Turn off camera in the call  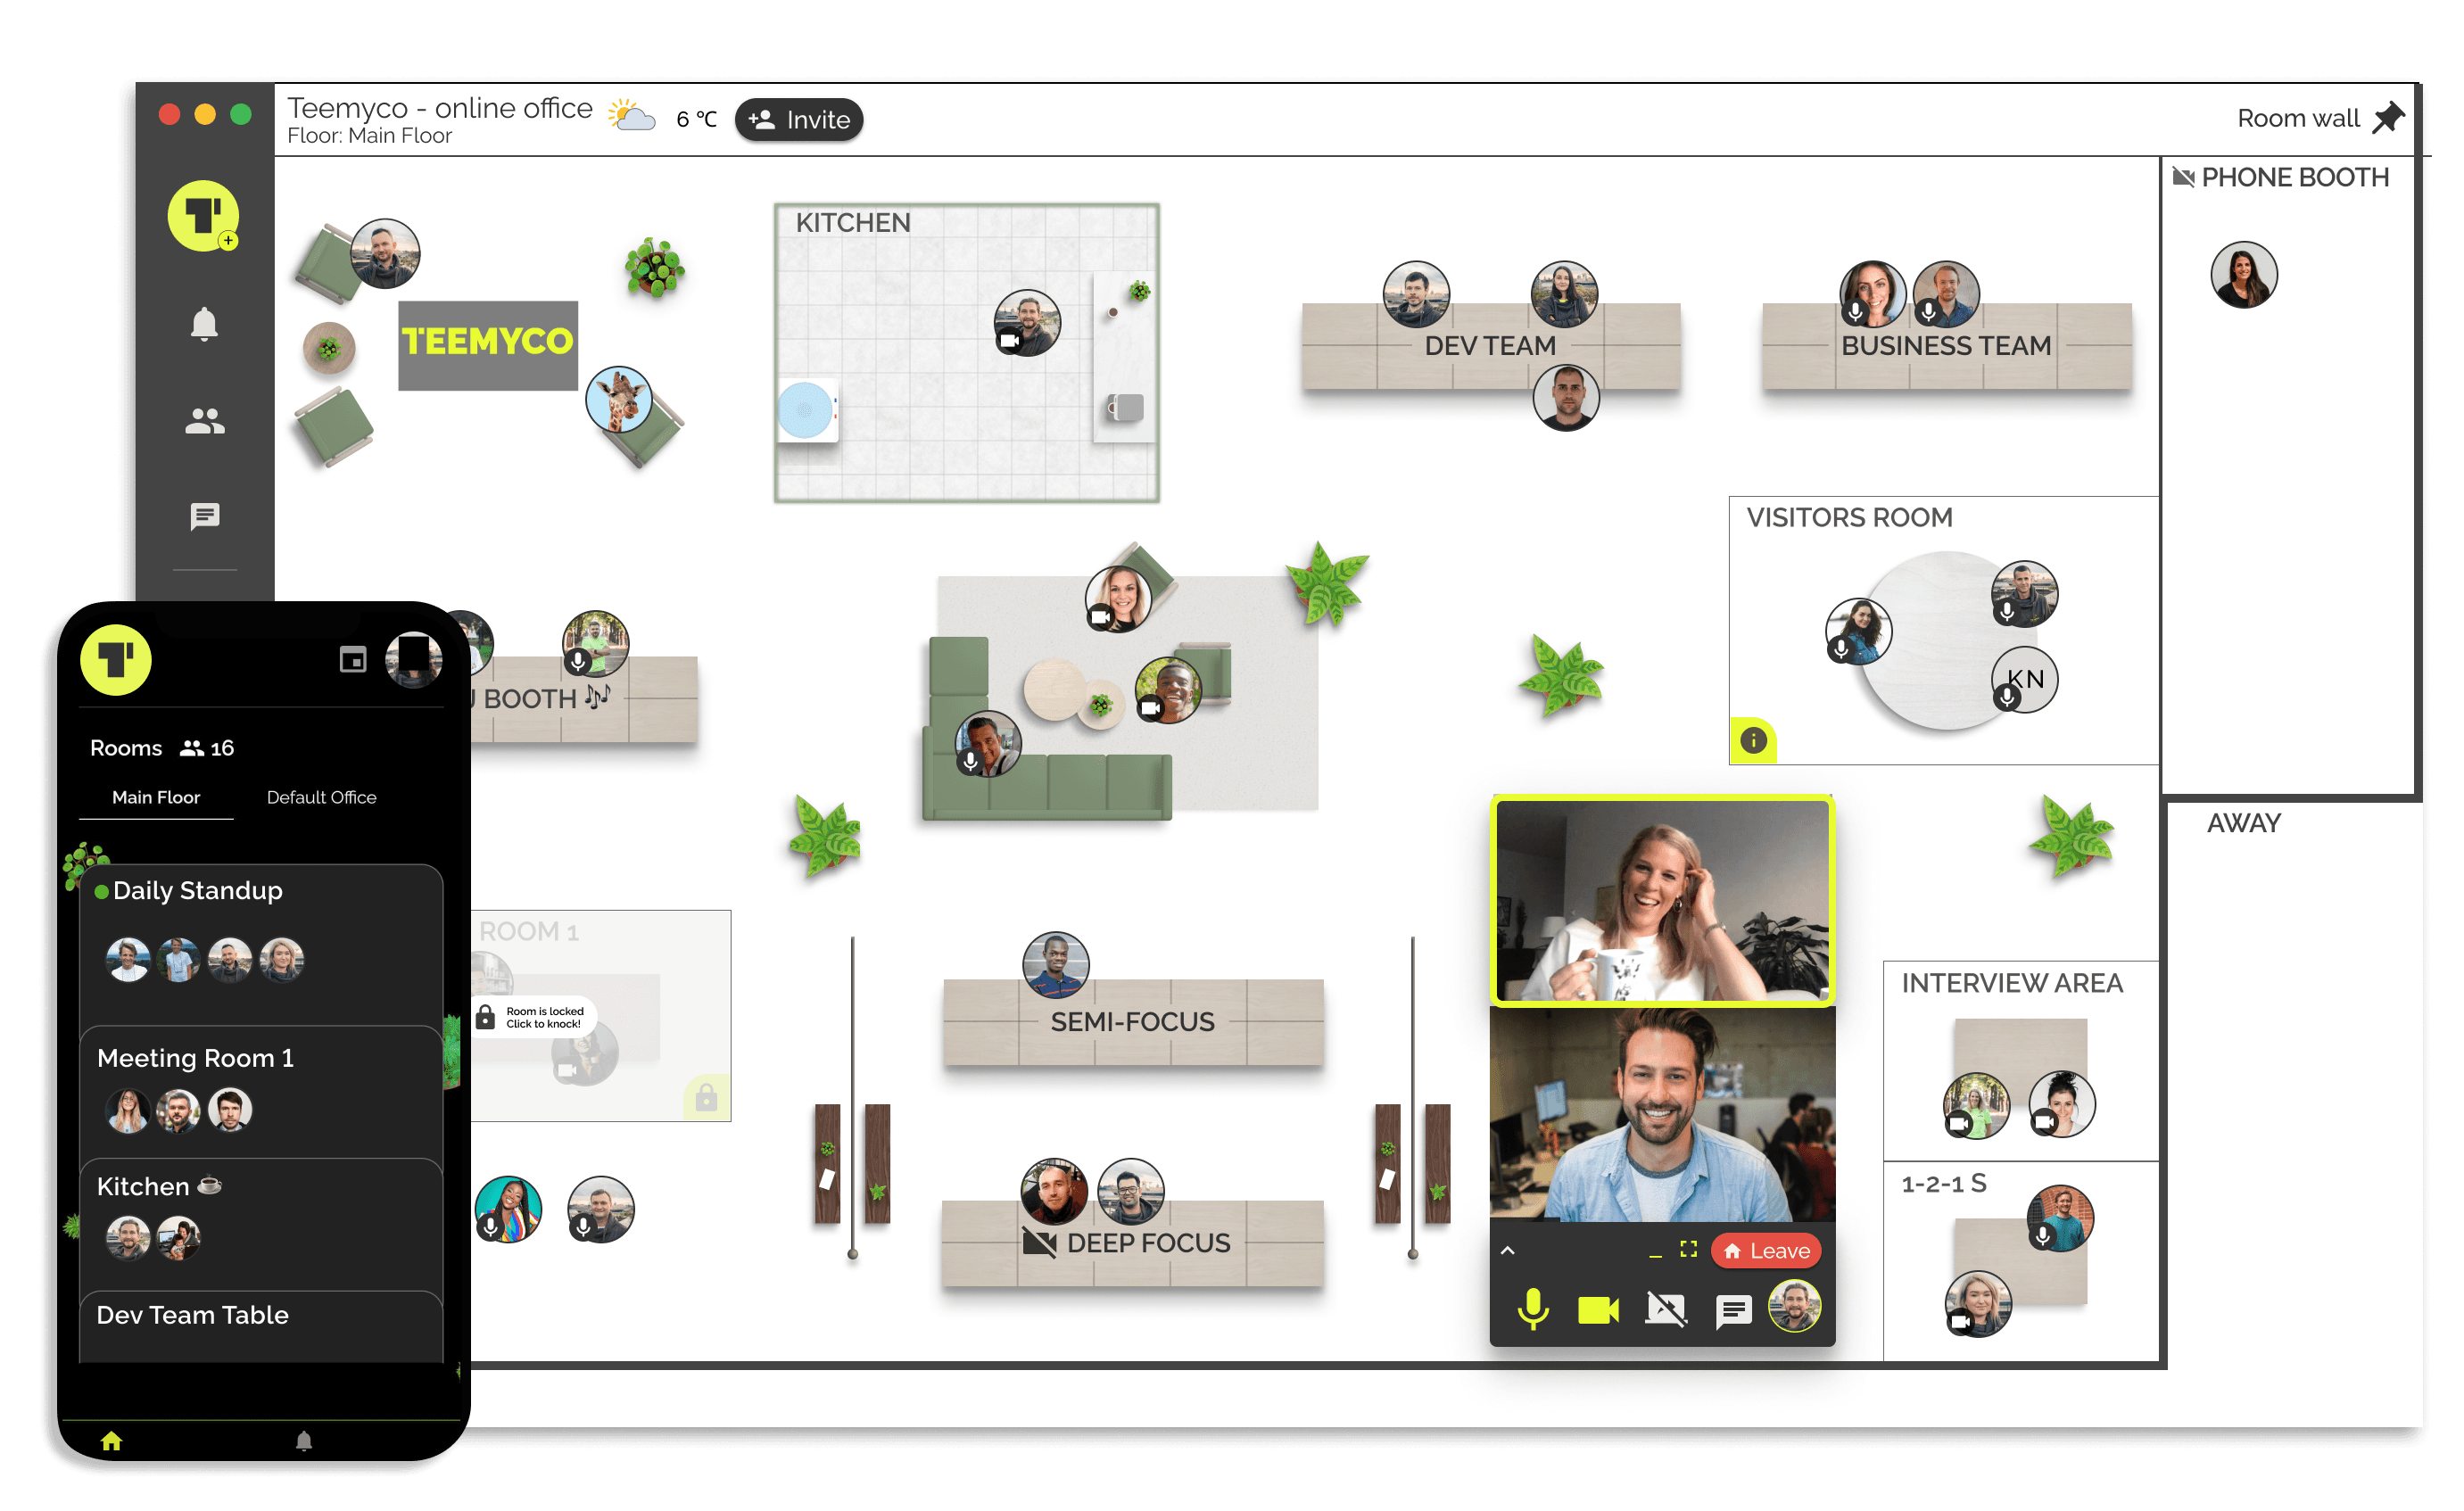[x=1598, y=1309]
